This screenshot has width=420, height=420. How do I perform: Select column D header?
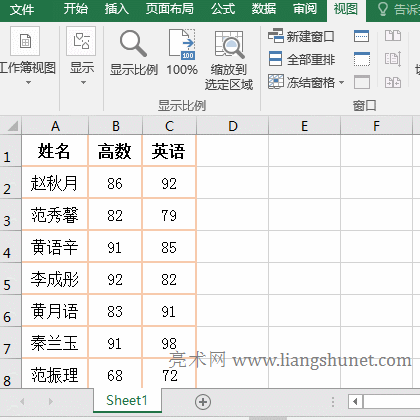pos(233,126)
